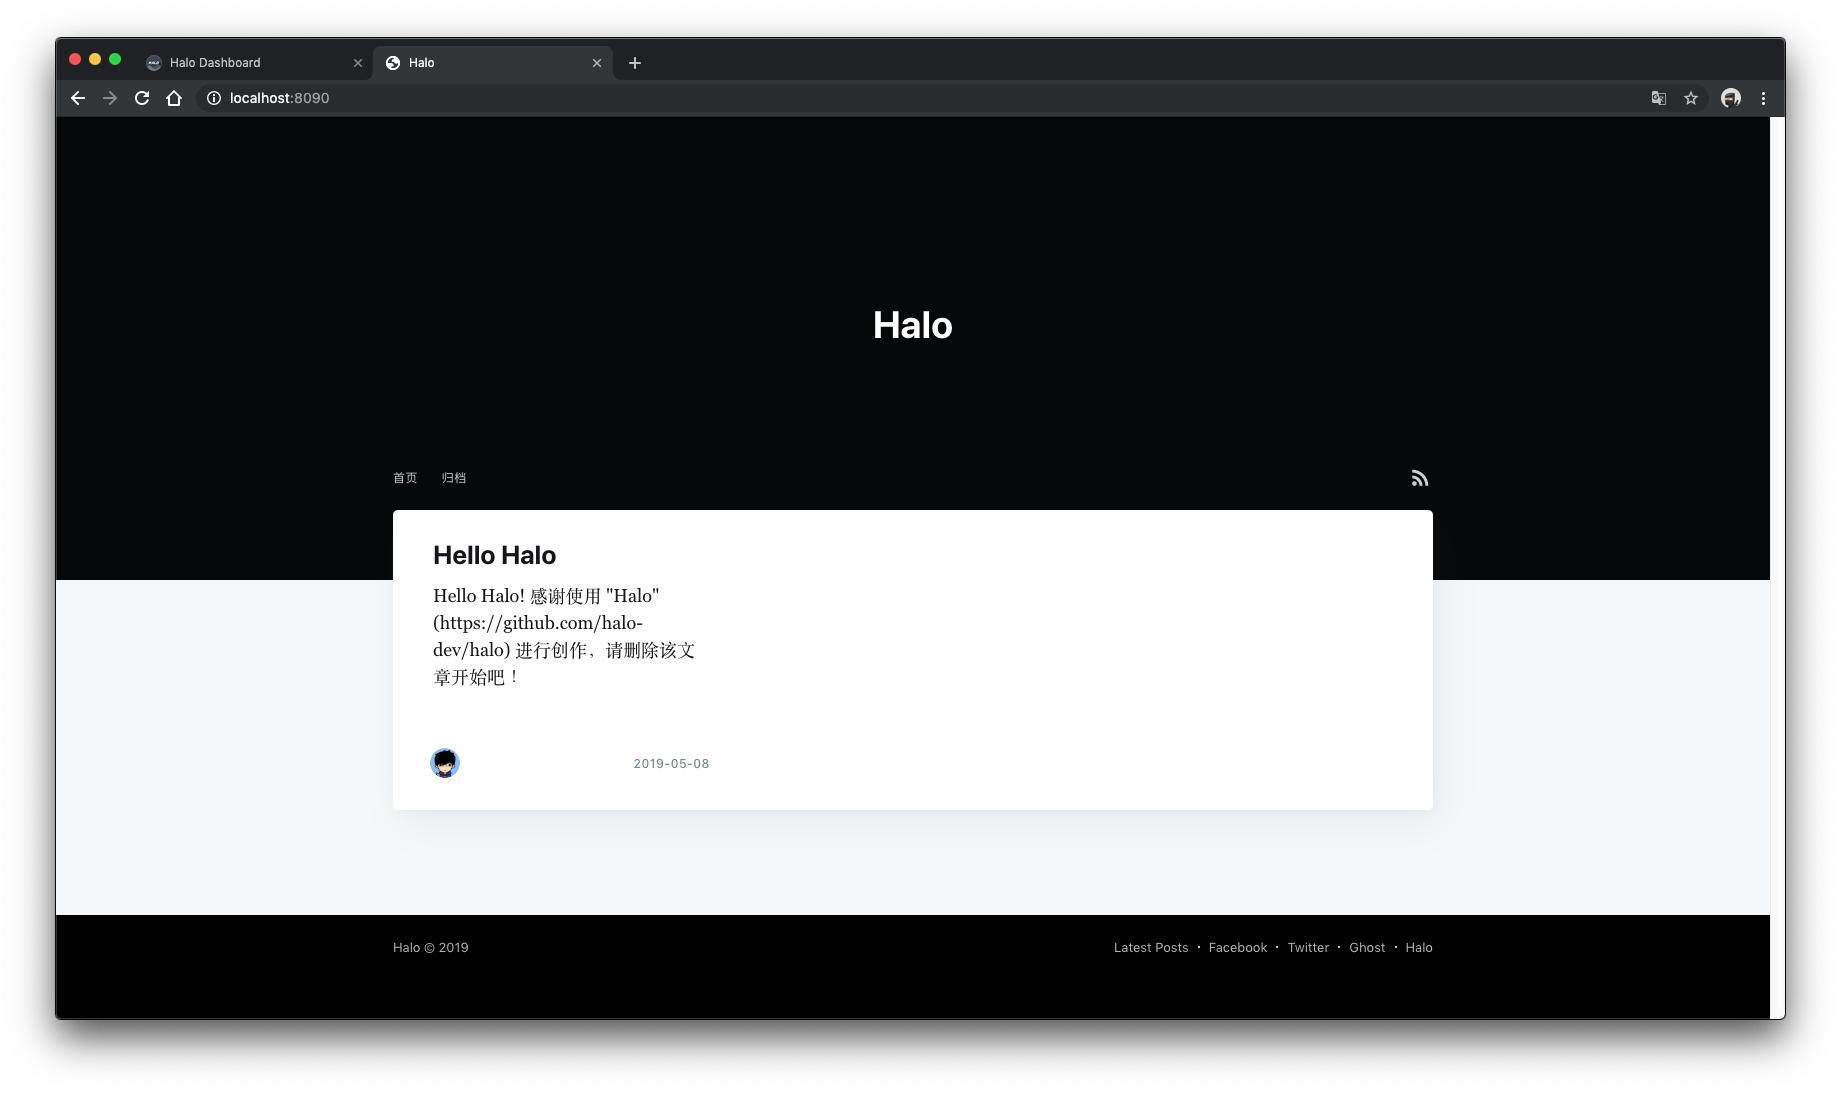Viewport: 1841px width, 1093px height.
Task: Open the browser profile avatar
Action: (1731, 98)
